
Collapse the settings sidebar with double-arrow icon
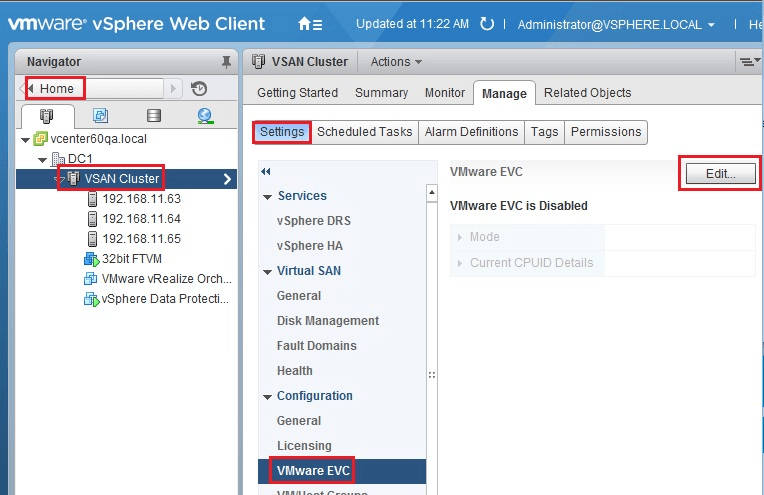click(x=266, y=171)
